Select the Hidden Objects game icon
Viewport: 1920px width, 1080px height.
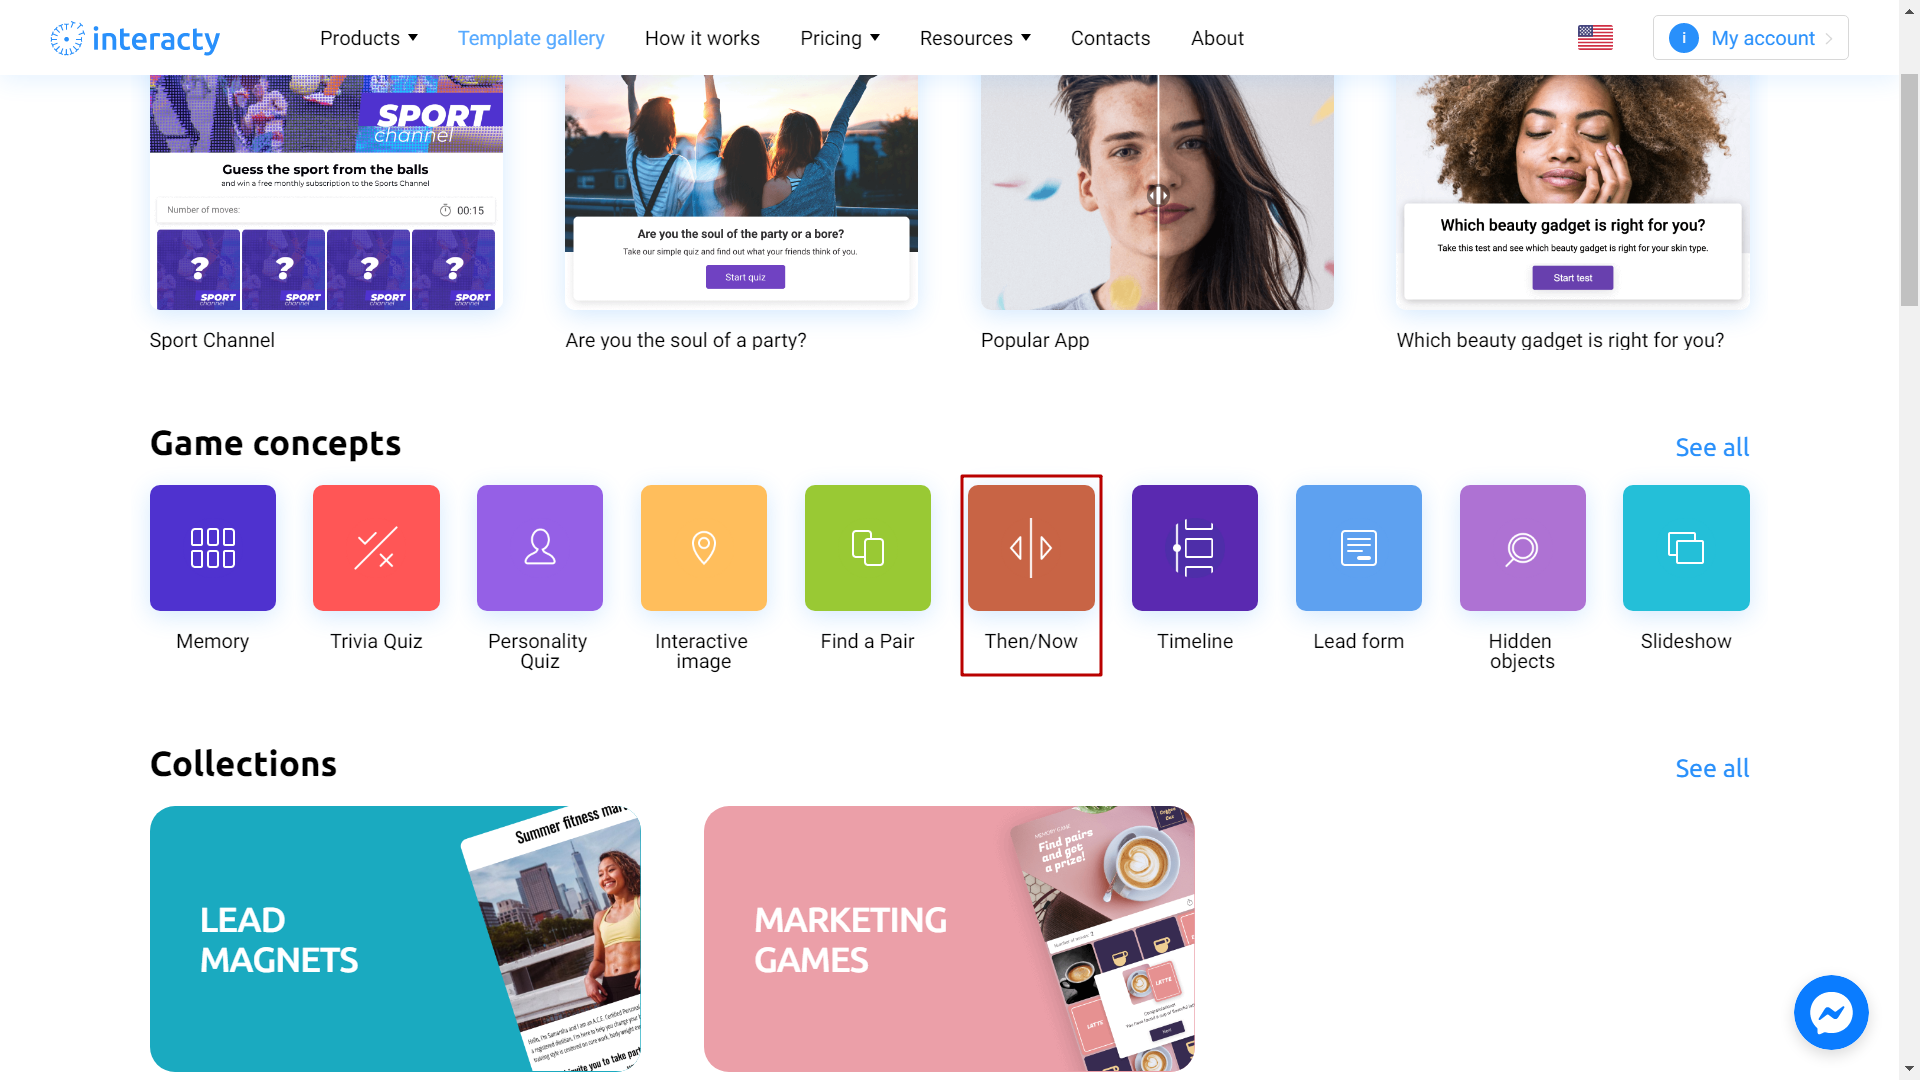(1522, 547)
